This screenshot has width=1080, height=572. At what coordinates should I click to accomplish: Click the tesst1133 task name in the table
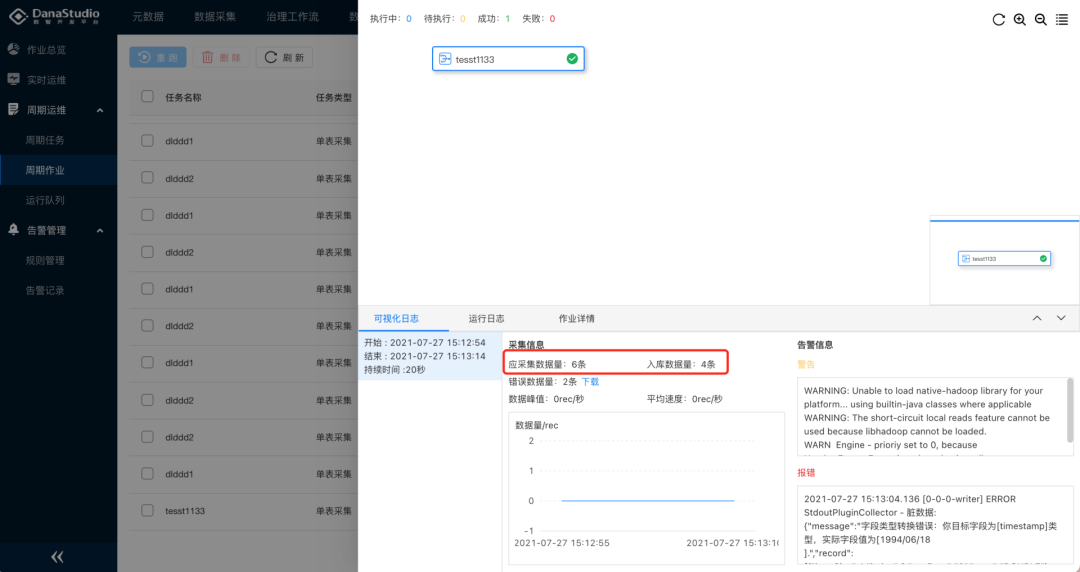(x=185, y=511)
